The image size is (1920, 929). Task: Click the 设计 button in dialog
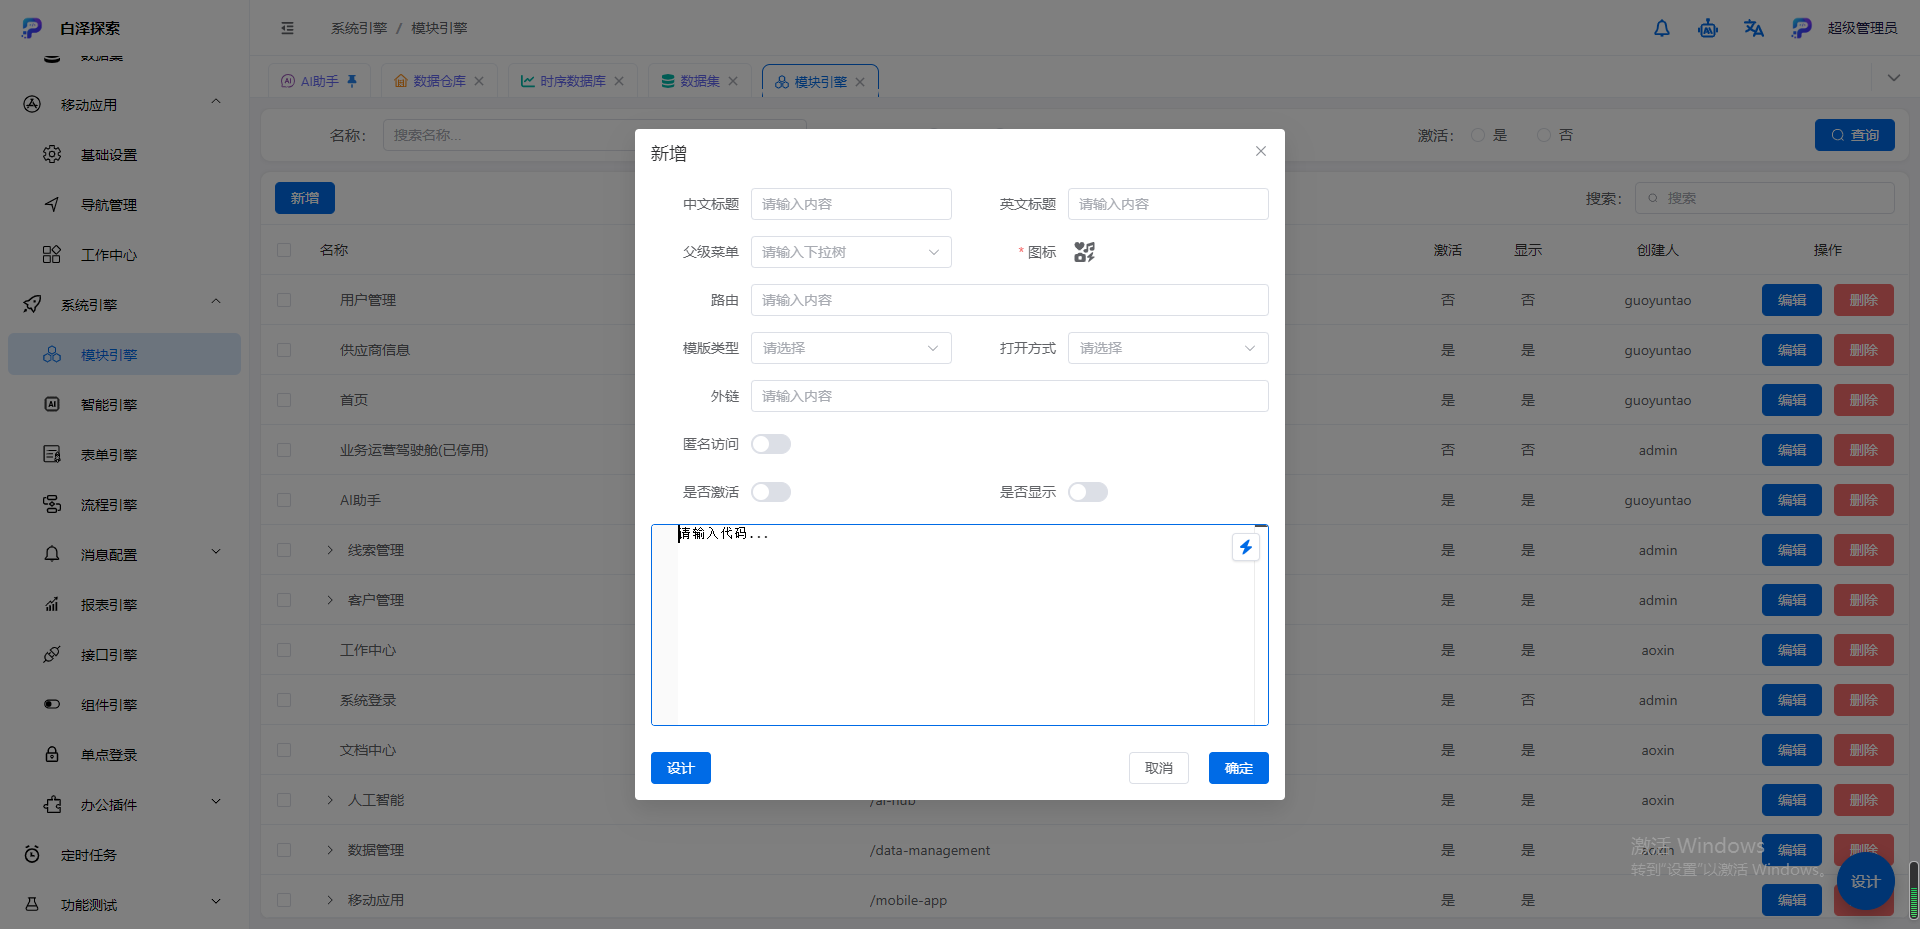coord(681,768)
